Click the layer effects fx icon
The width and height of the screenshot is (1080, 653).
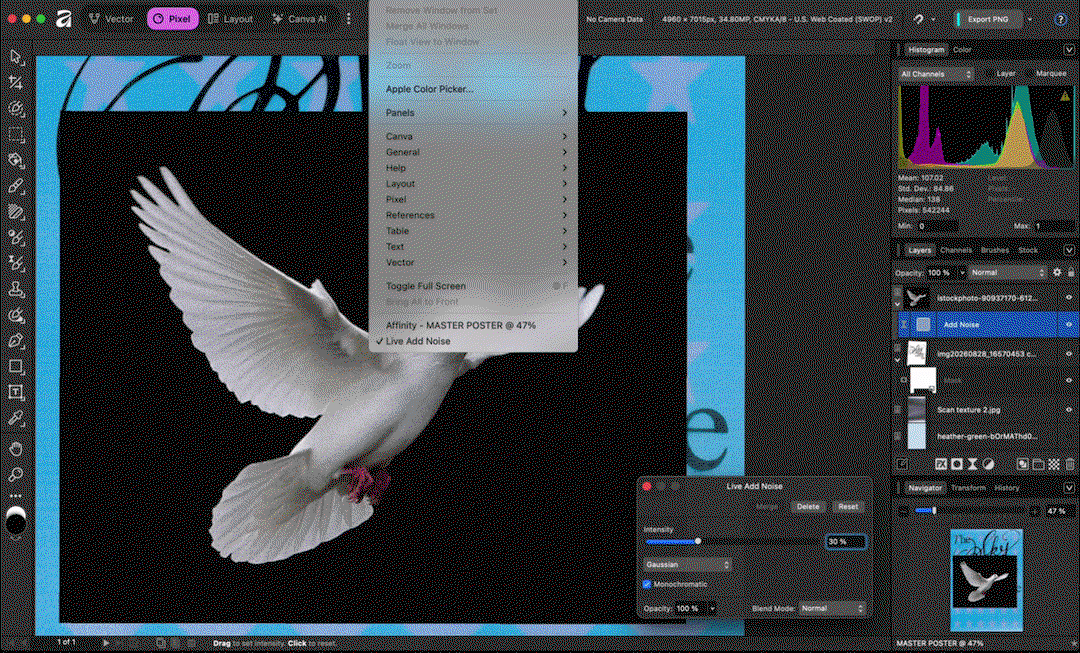pos(940,465)
